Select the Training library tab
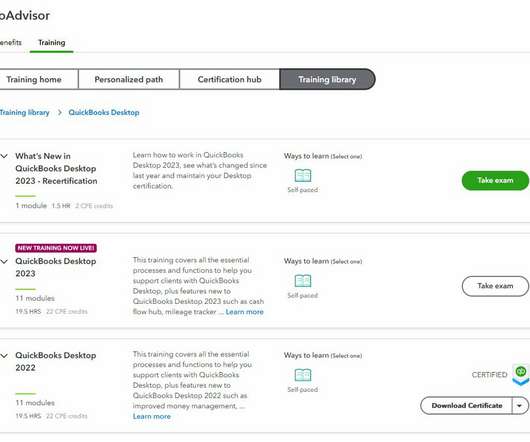530x442 pixels. (x=327, y=79)
